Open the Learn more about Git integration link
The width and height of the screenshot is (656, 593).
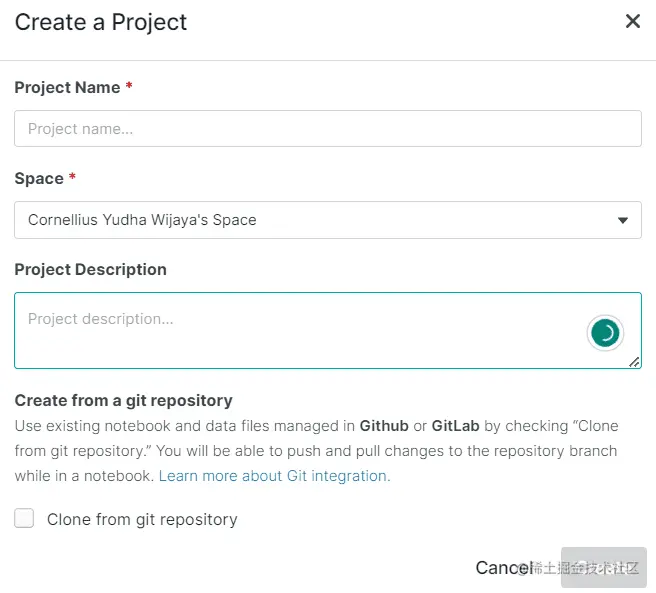(274, 476)
